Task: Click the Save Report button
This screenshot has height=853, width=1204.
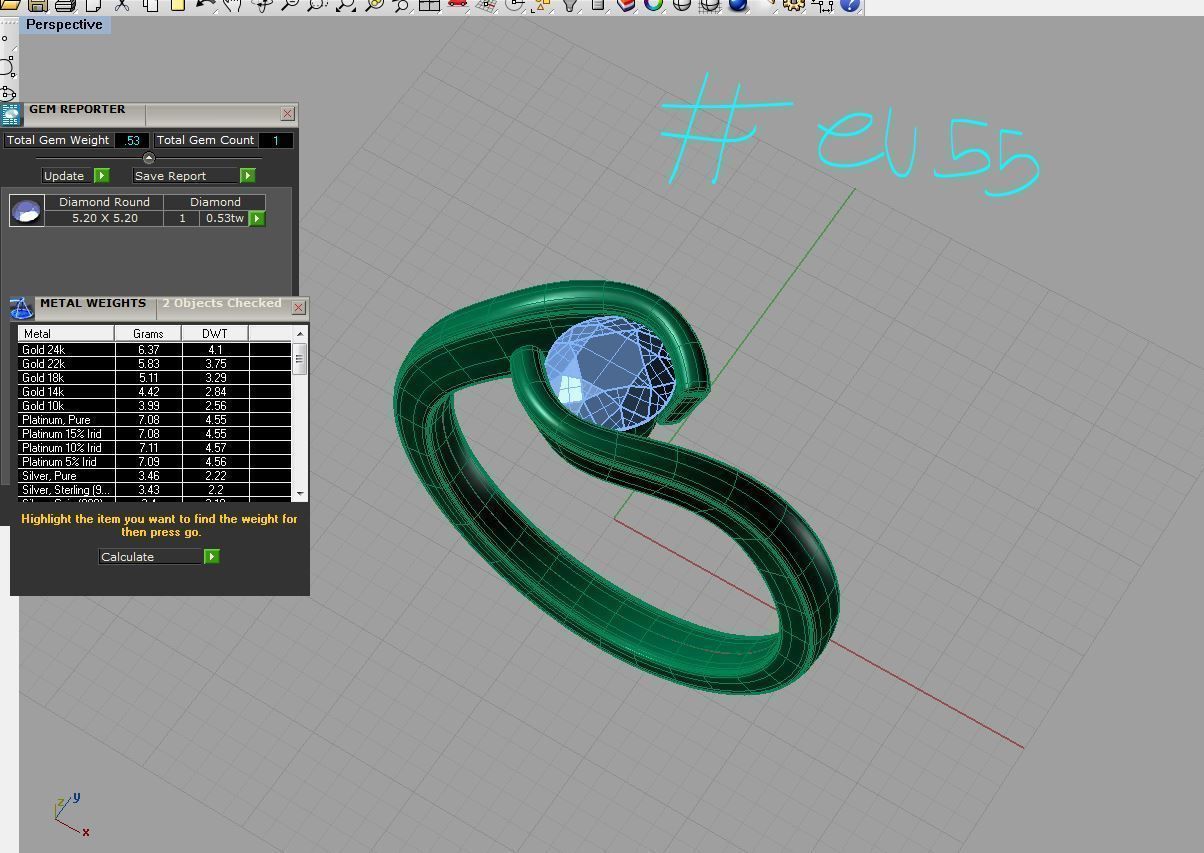Action: coord(185,176)
